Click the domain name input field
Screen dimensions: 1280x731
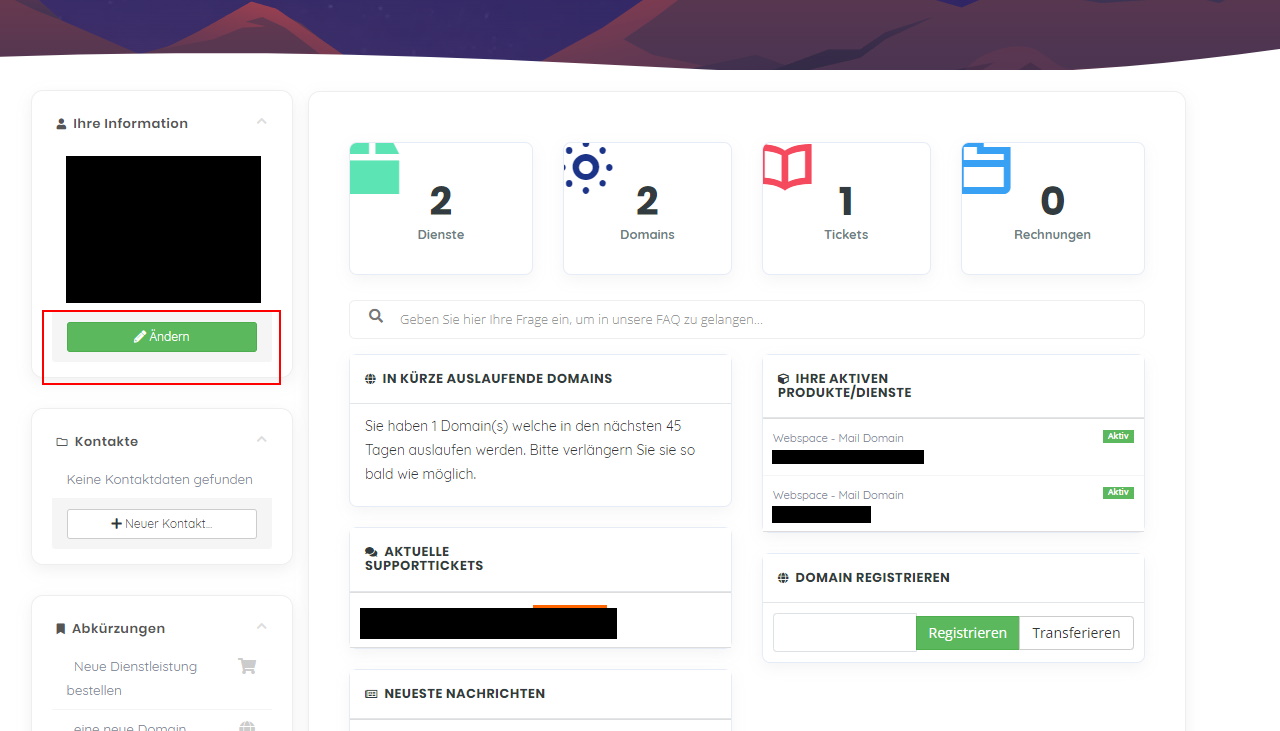click(844, 633)
